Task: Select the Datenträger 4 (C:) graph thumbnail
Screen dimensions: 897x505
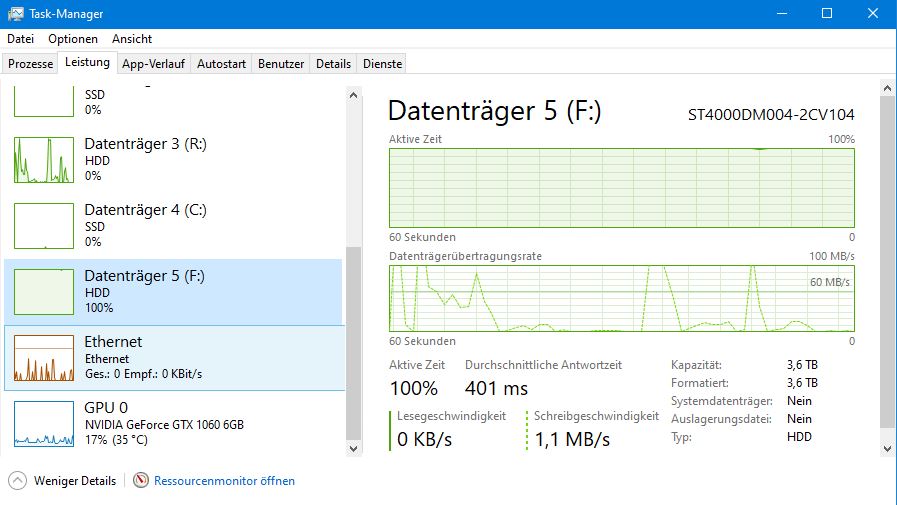Action: (44, 226)
